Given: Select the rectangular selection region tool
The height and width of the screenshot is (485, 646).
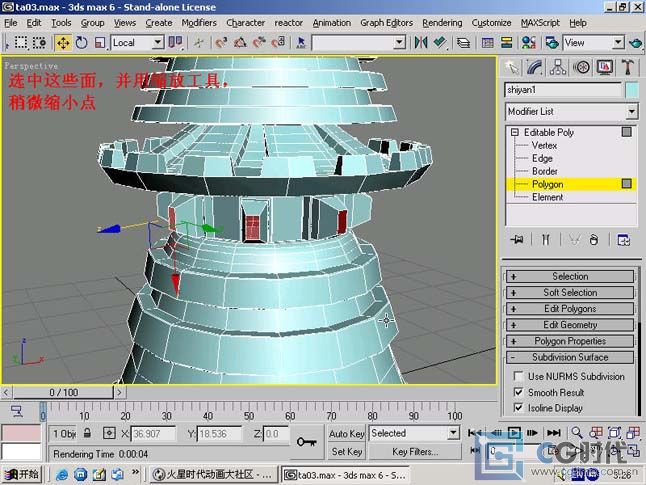Looking at the screenshot, I should (x=21, y=42).
